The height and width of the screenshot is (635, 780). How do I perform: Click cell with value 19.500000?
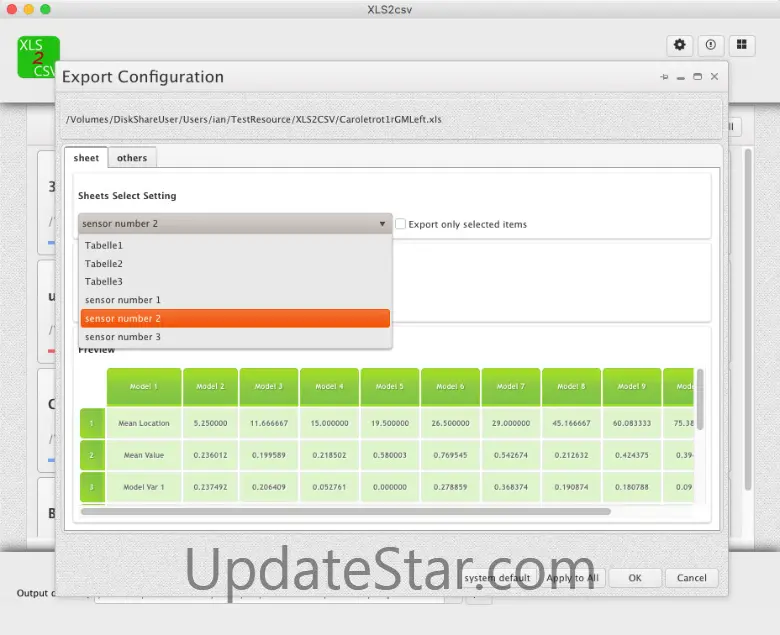click(390, 423)
